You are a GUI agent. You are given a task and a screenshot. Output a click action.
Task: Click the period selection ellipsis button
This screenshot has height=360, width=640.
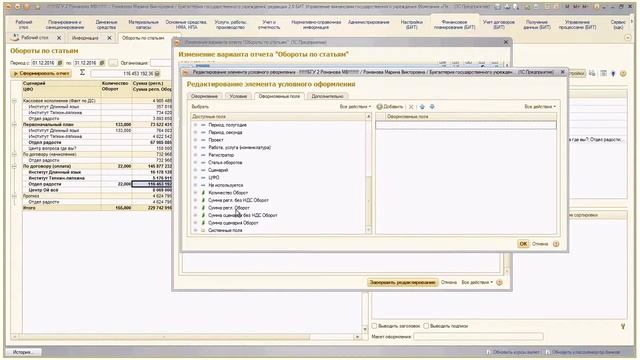113,63
